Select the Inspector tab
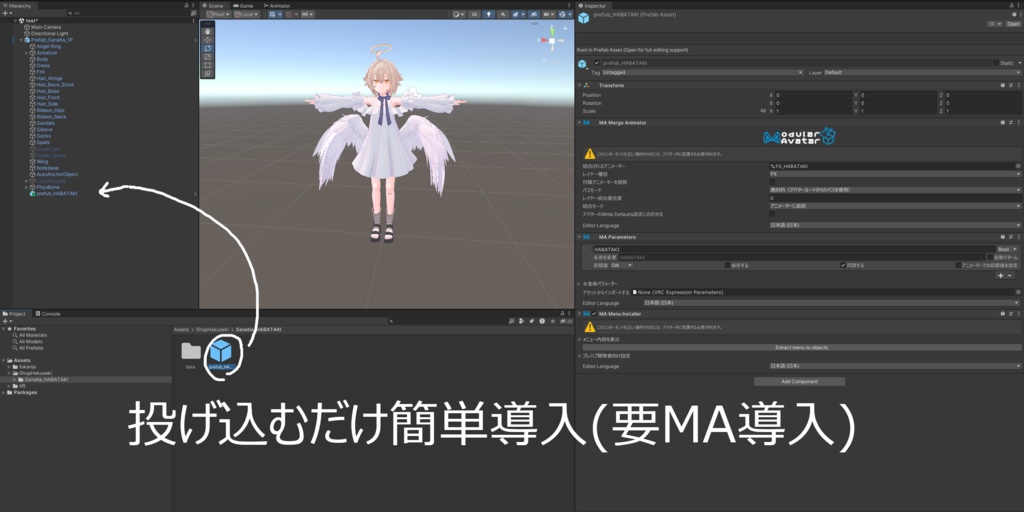This screenshot has height=512, width=1024. coord(595,5)
